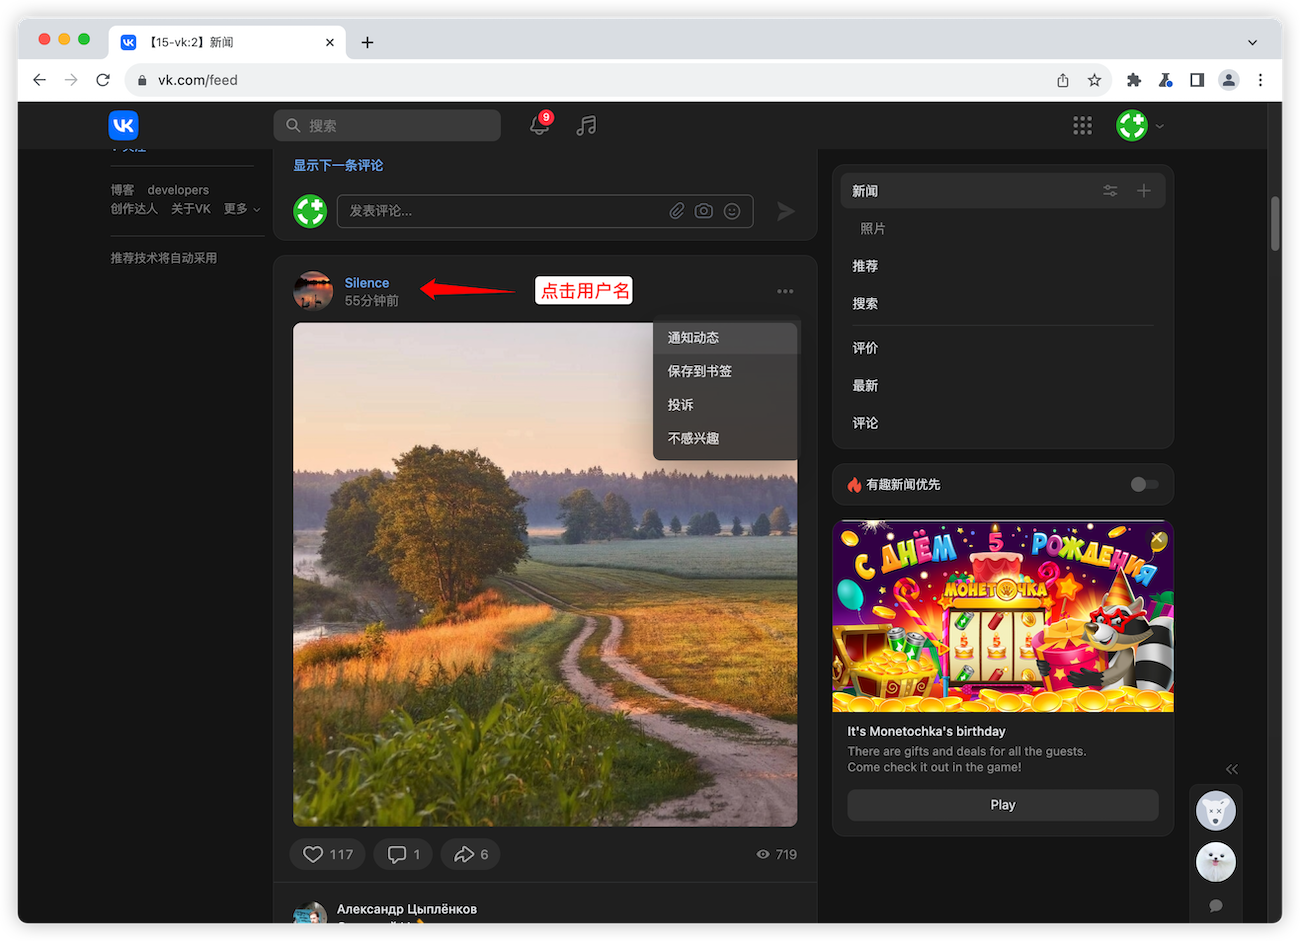Open the emoji smiley picker
Viewport: 1300px width, 941px height.
point(732,211)
